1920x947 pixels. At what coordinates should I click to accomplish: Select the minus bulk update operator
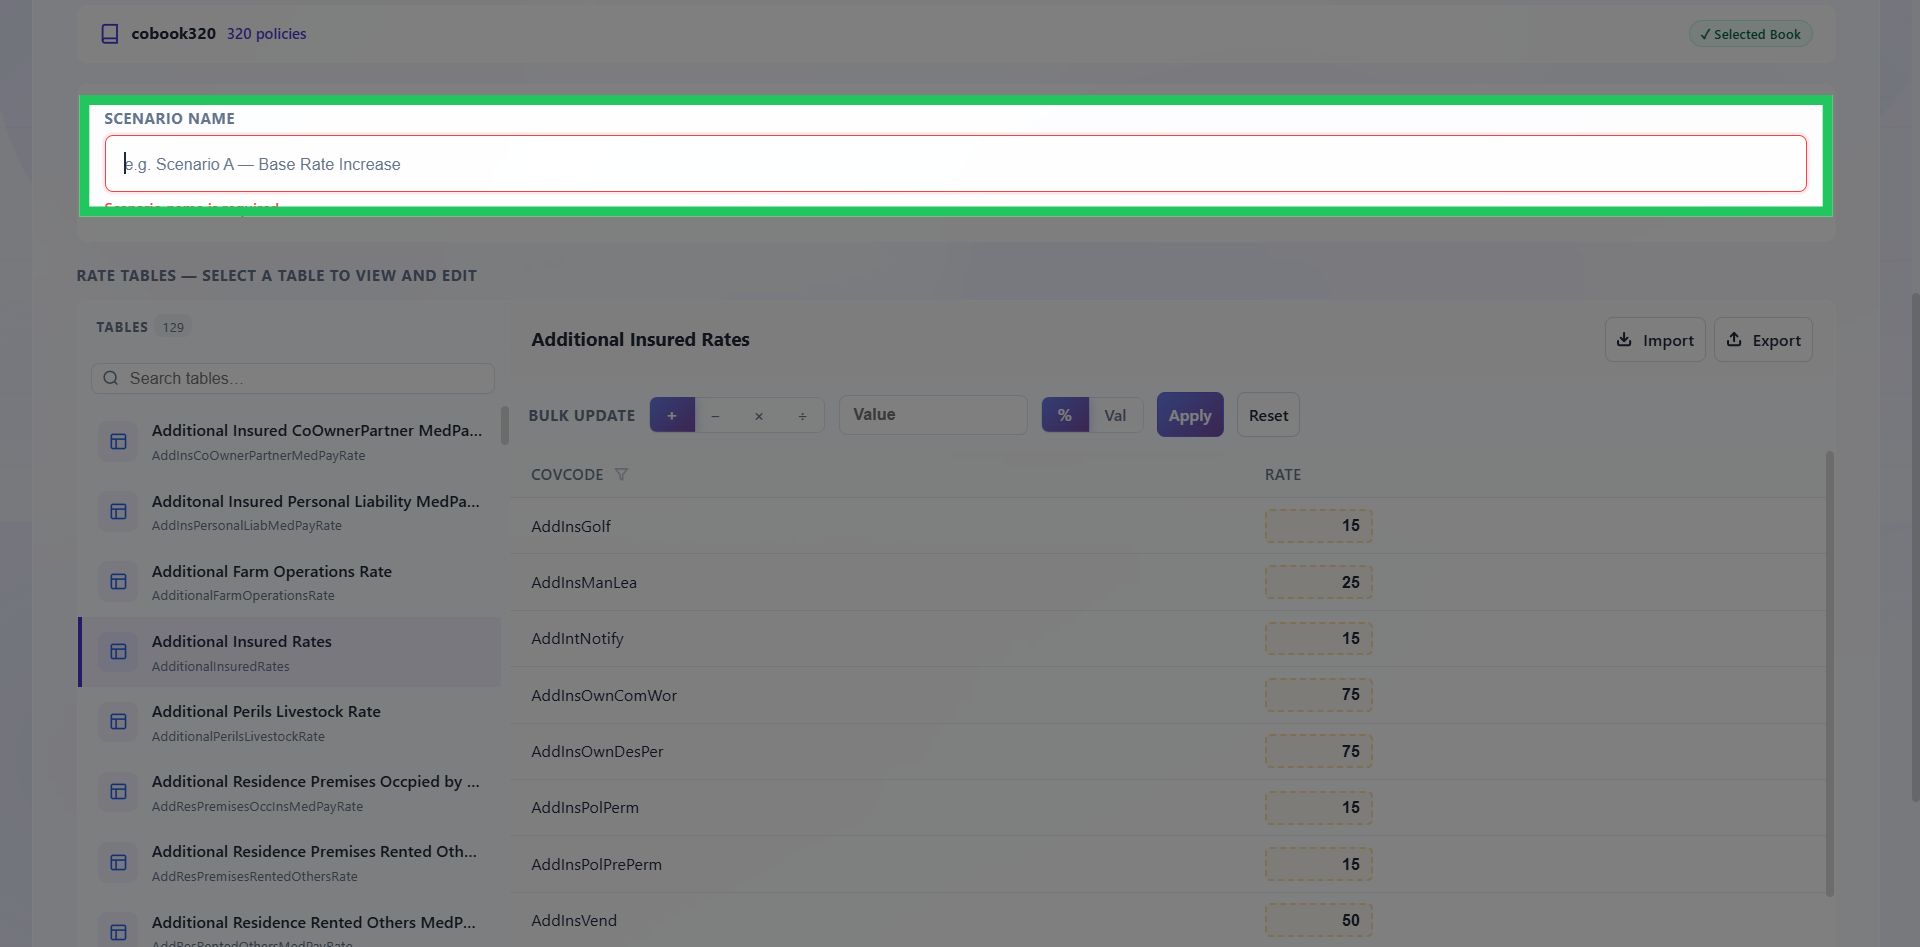(x=715, y=415)
